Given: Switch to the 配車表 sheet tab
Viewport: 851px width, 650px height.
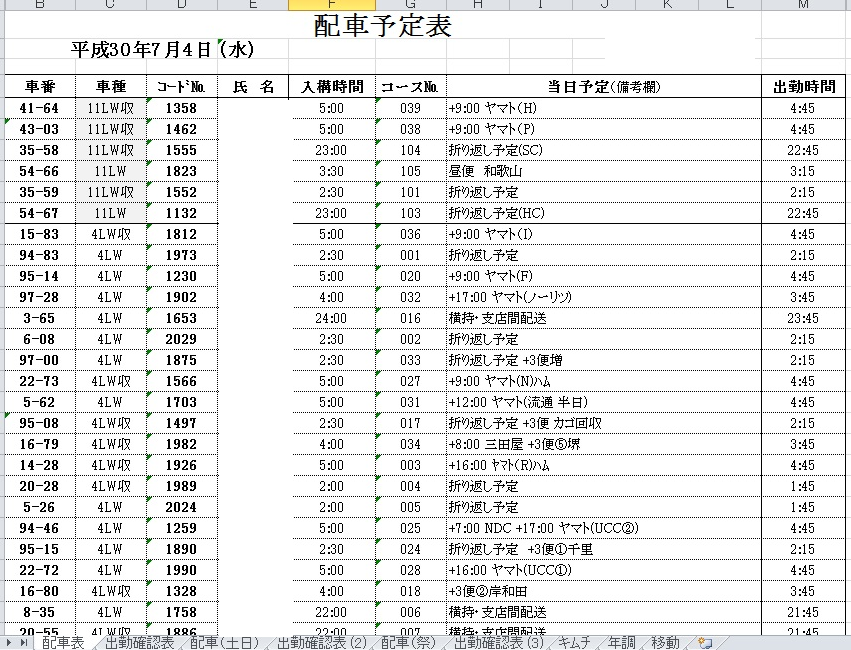Looking at the screenshot, I should [63, 642].
